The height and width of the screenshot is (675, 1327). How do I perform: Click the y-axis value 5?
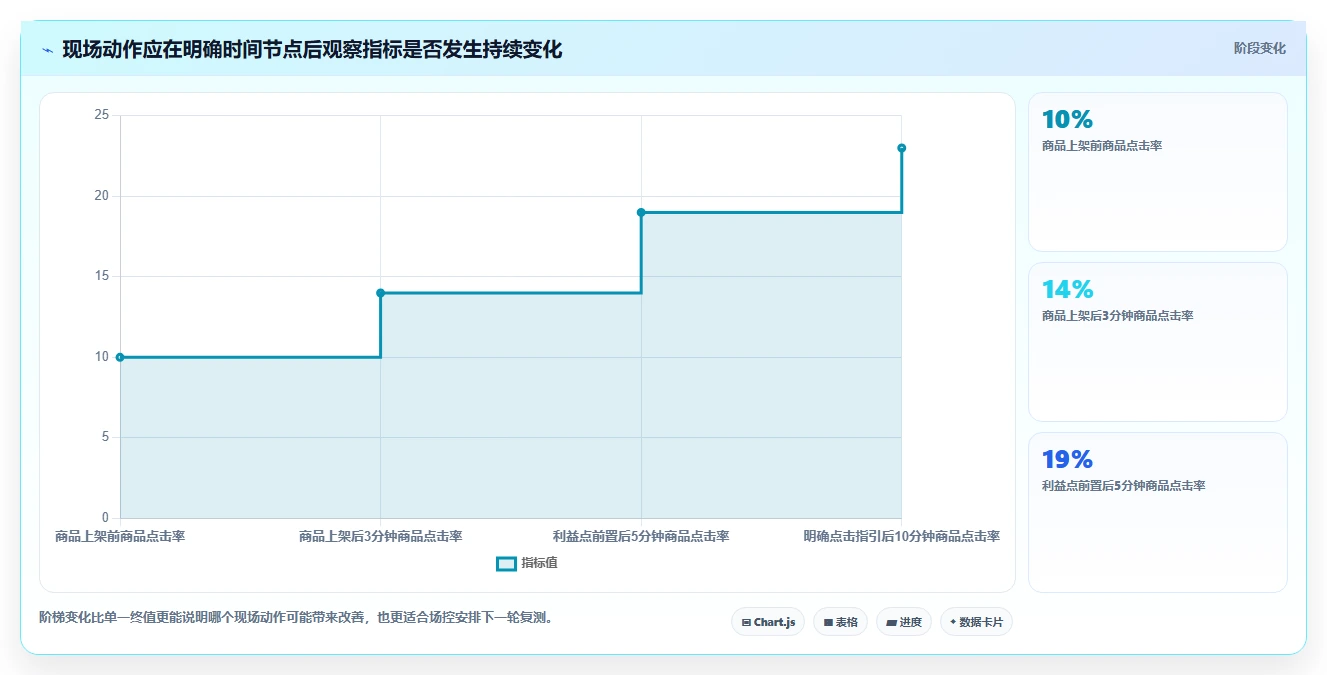104,437
